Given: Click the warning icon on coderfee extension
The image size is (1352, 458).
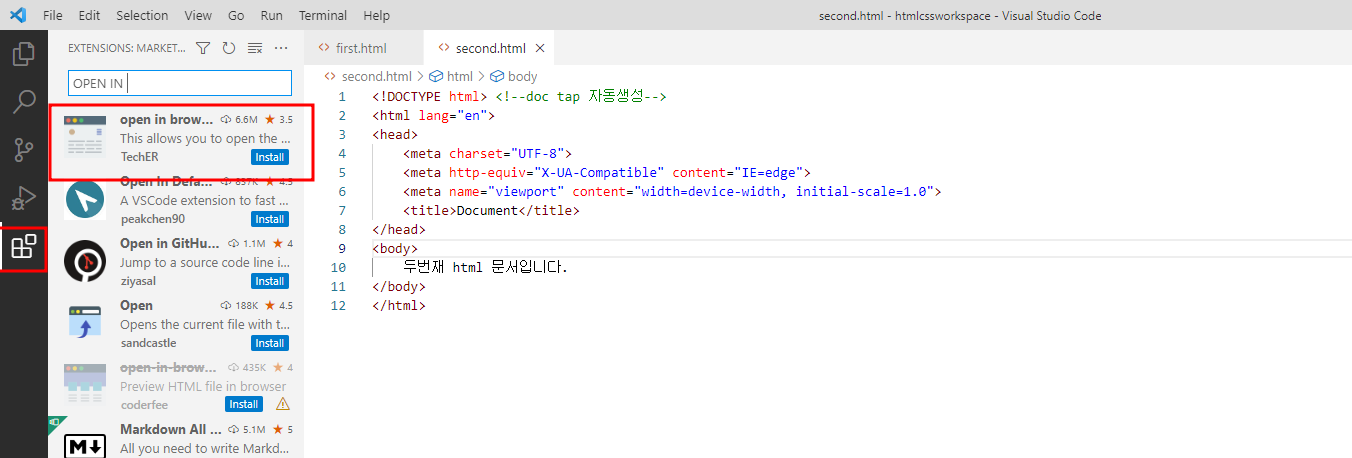Looking at the screenshot, I should click(283, 404).
